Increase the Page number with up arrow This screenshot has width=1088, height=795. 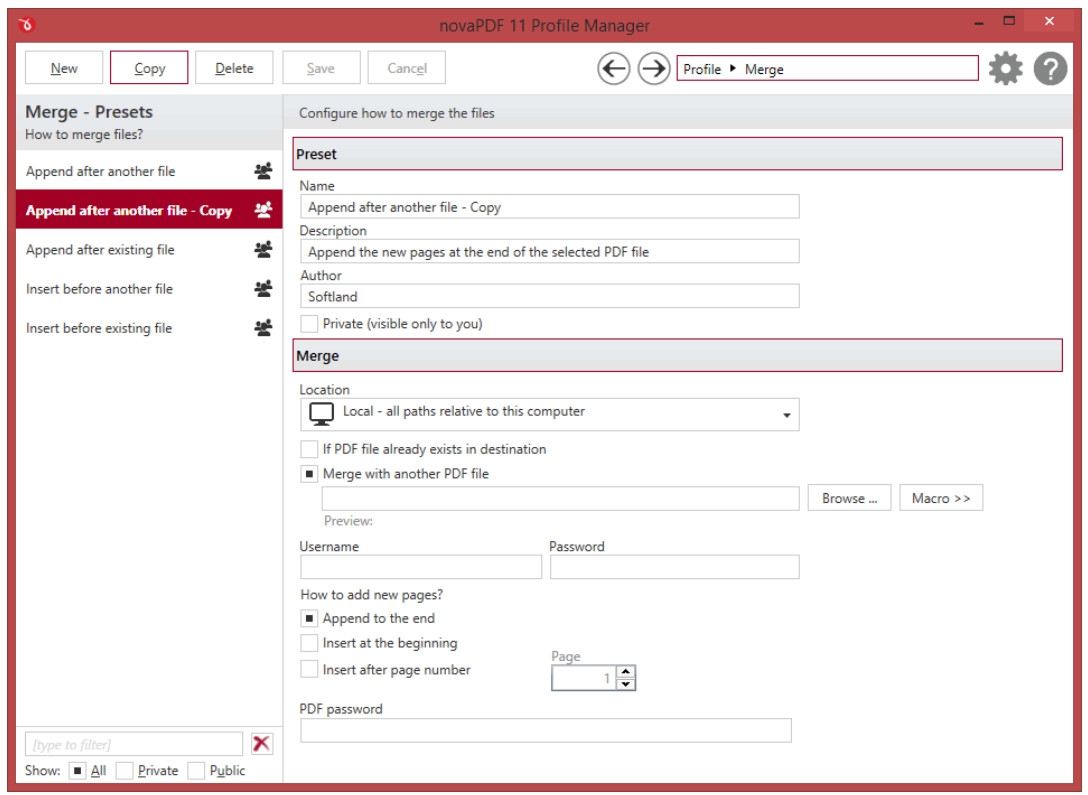click(x=626, y=672)
